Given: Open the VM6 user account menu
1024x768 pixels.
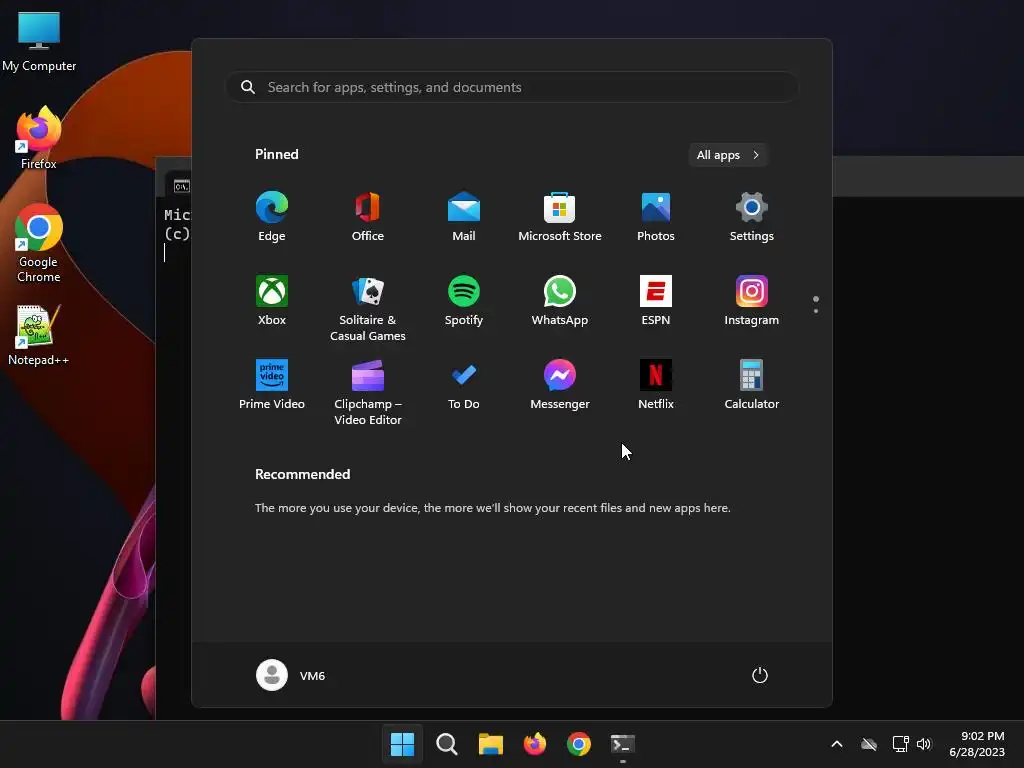Looking at the screenshot, I should [x=291, y=675].
